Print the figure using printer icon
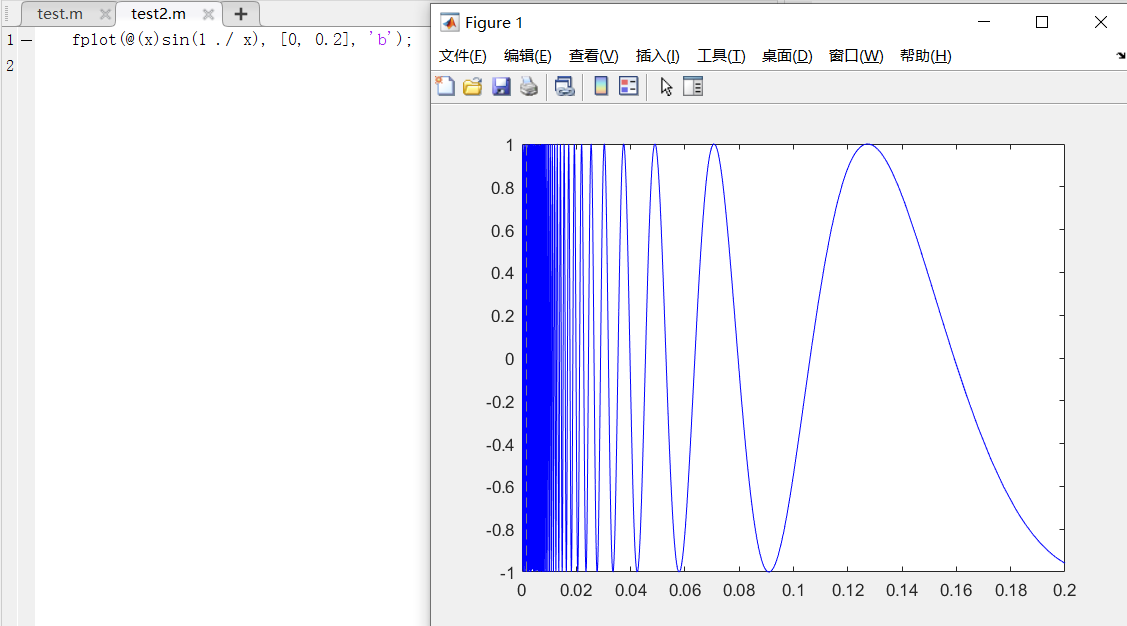Viewport: 1127px width, 626px height. click(529, 87)
